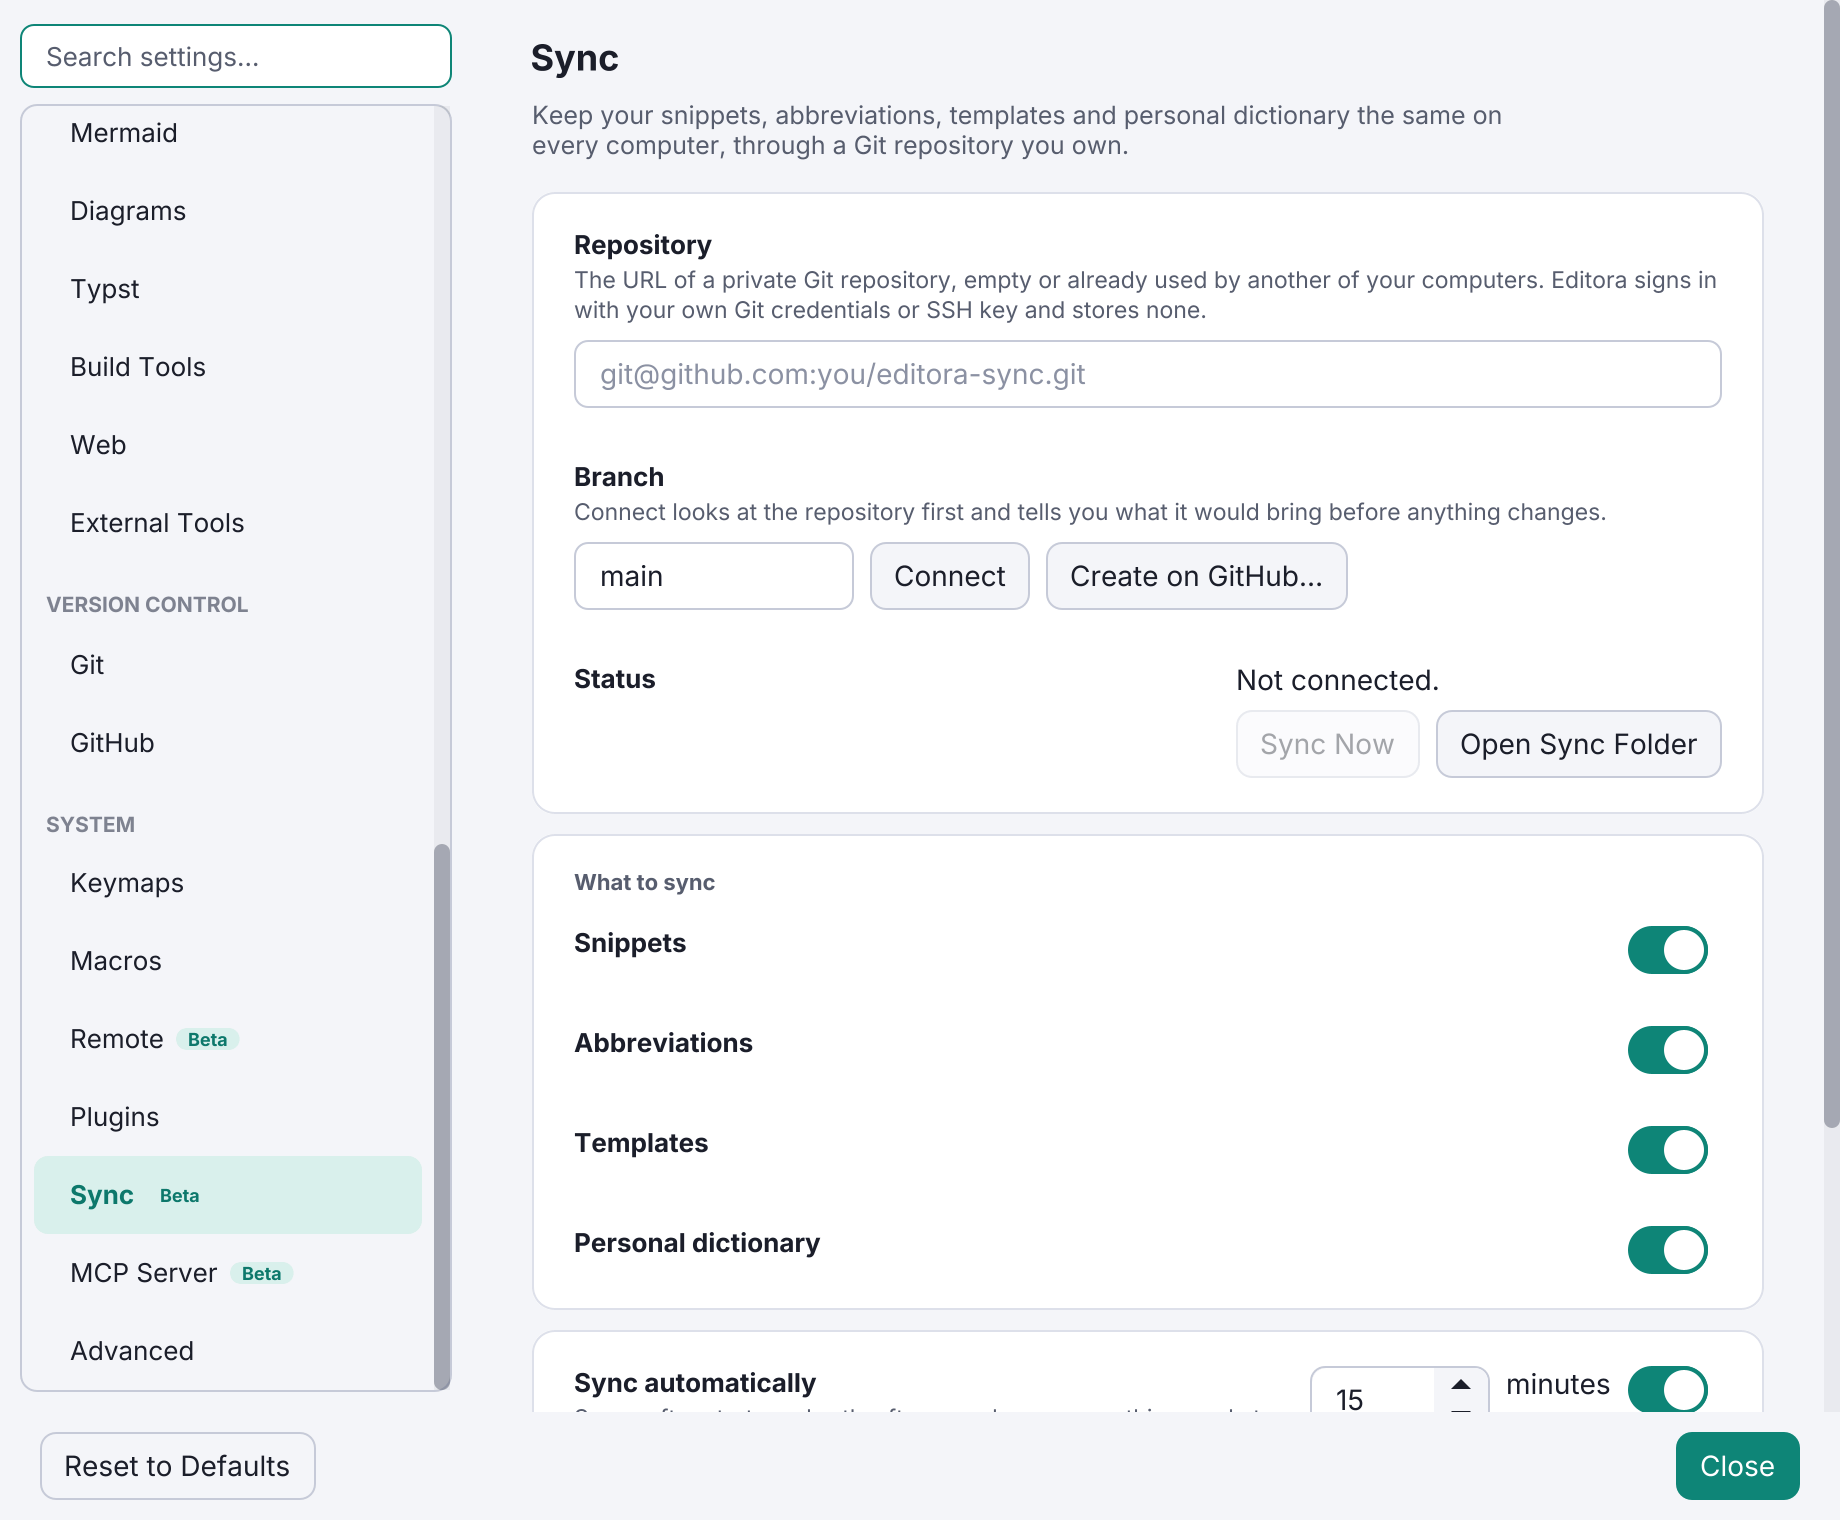Click the Sync page title

574,58
